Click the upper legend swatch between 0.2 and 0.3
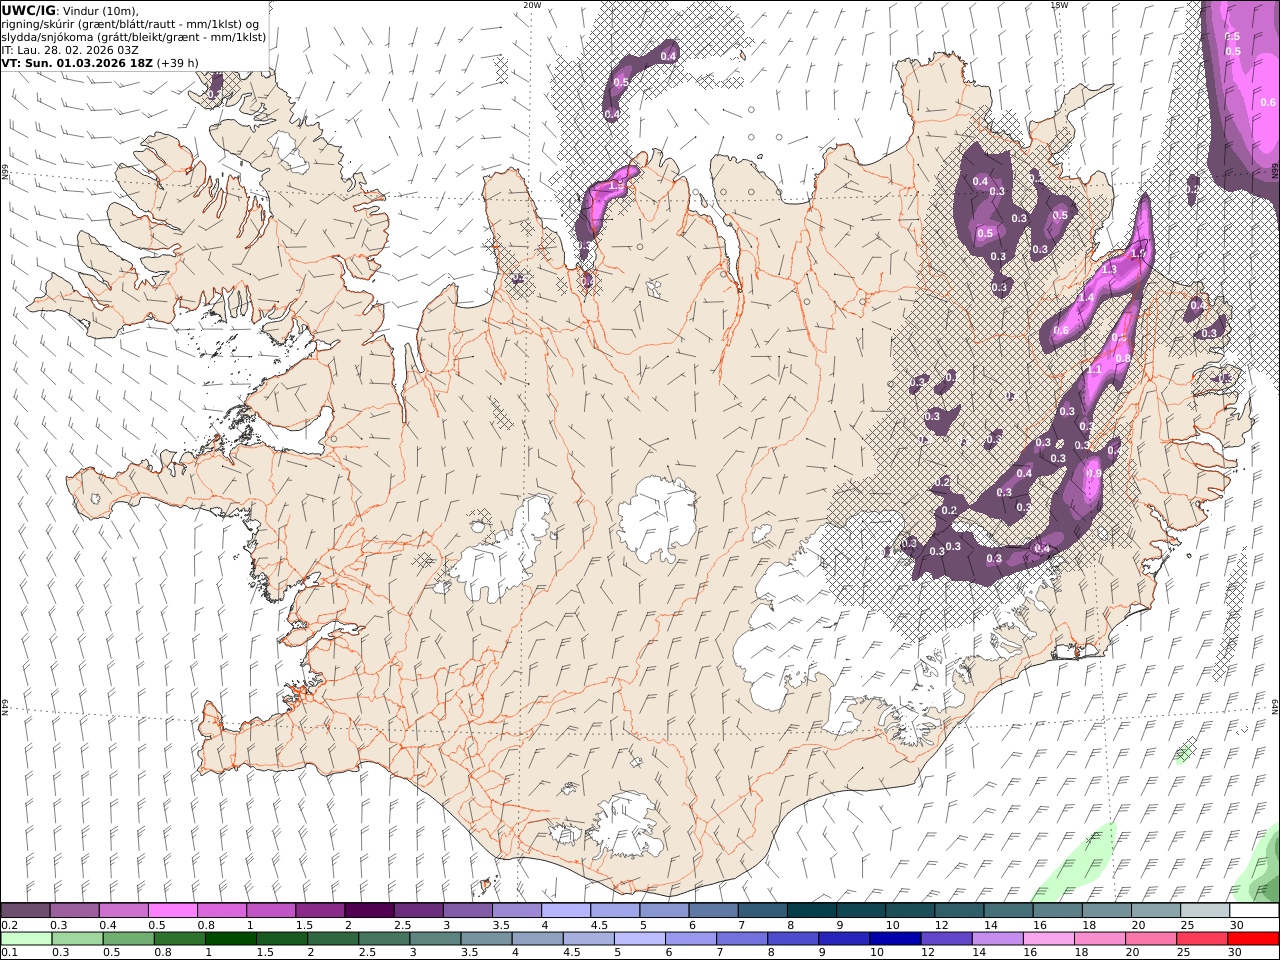Screen dimensions: 1280x960 pyautogui.click(x=25, y=910)
